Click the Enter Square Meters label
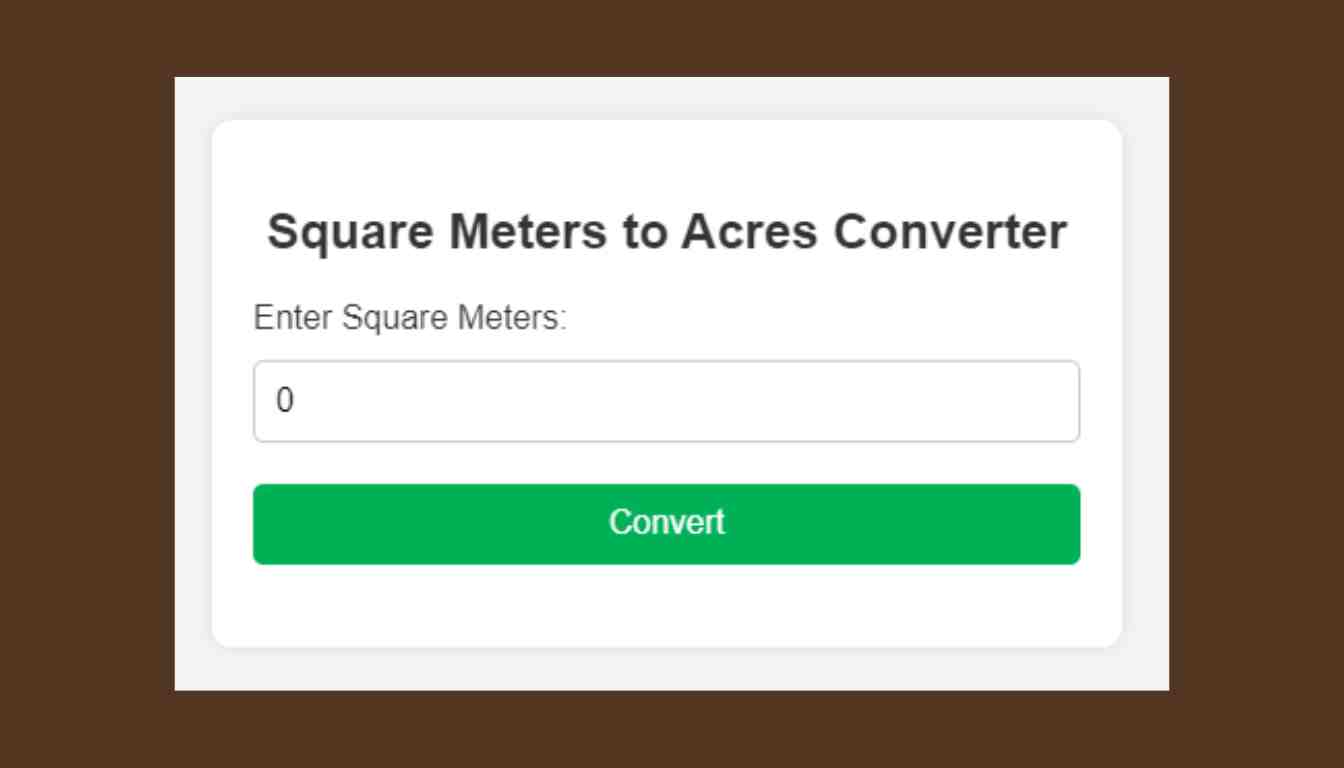Image resolution: width=1344 pixels, height=768 pixels. point(410,318)
